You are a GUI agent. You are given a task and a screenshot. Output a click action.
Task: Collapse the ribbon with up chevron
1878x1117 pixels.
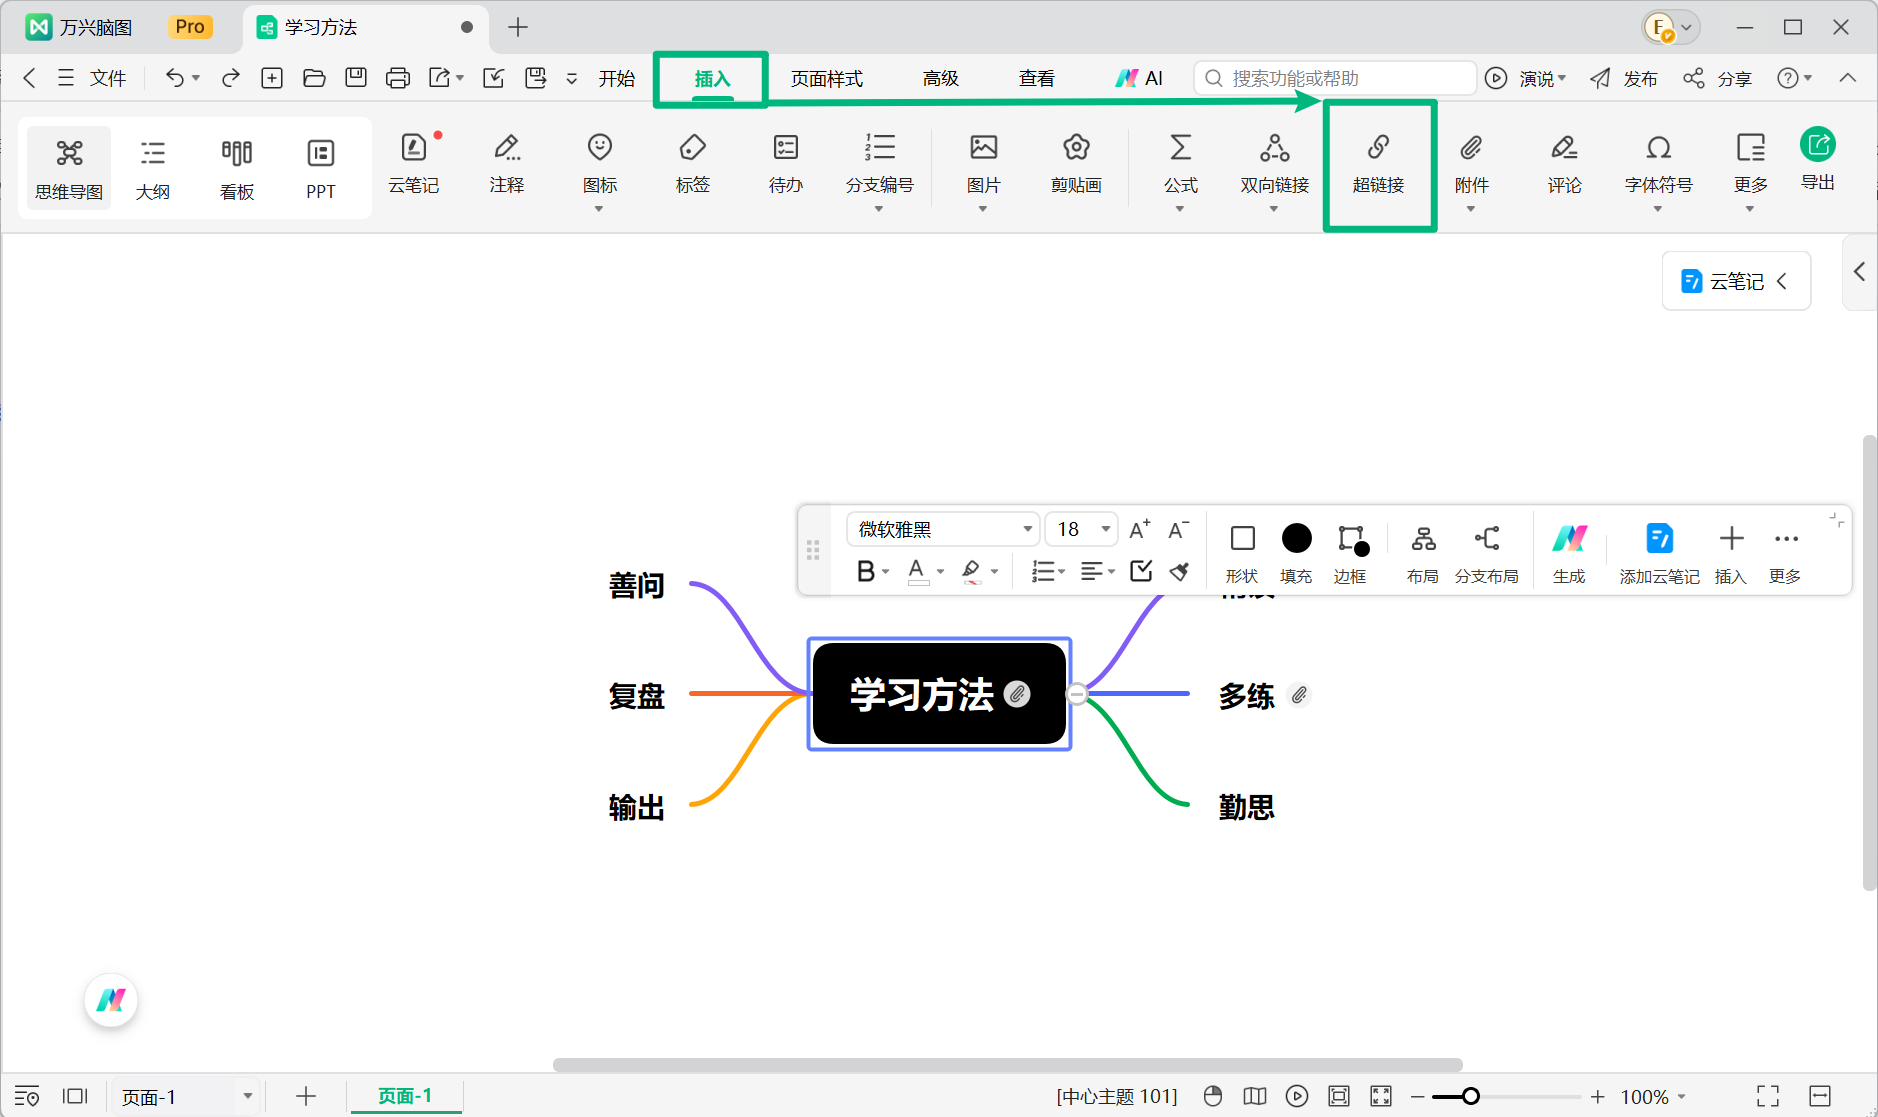[1848, 78]
